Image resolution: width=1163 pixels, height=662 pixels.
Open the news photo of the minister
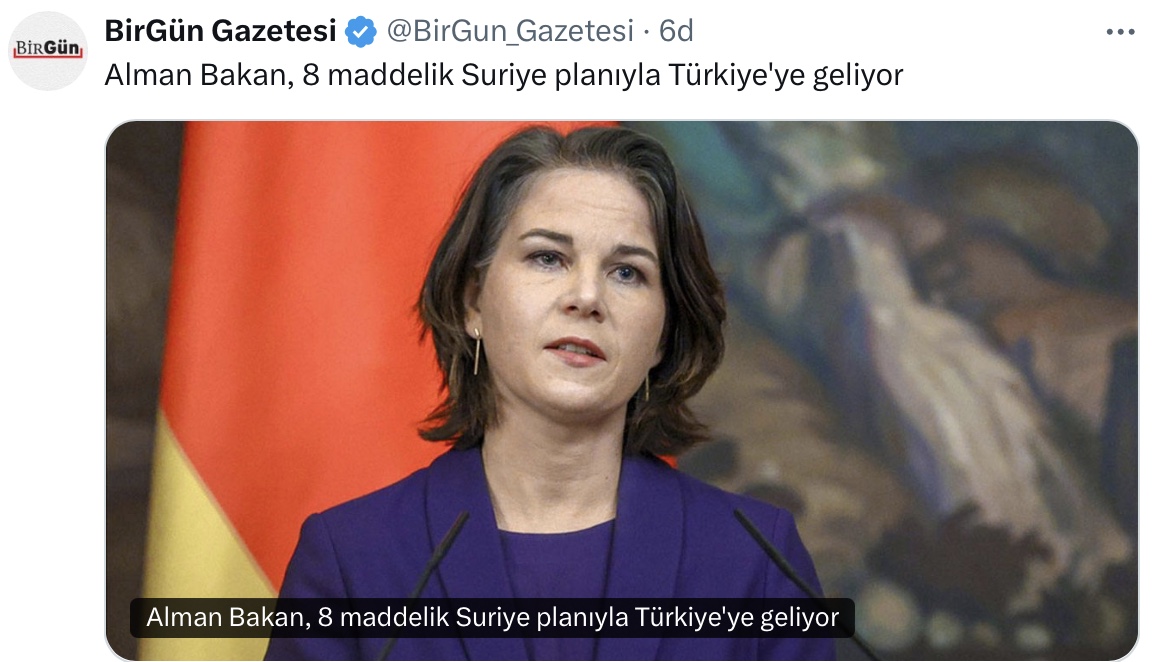point(622,390)
